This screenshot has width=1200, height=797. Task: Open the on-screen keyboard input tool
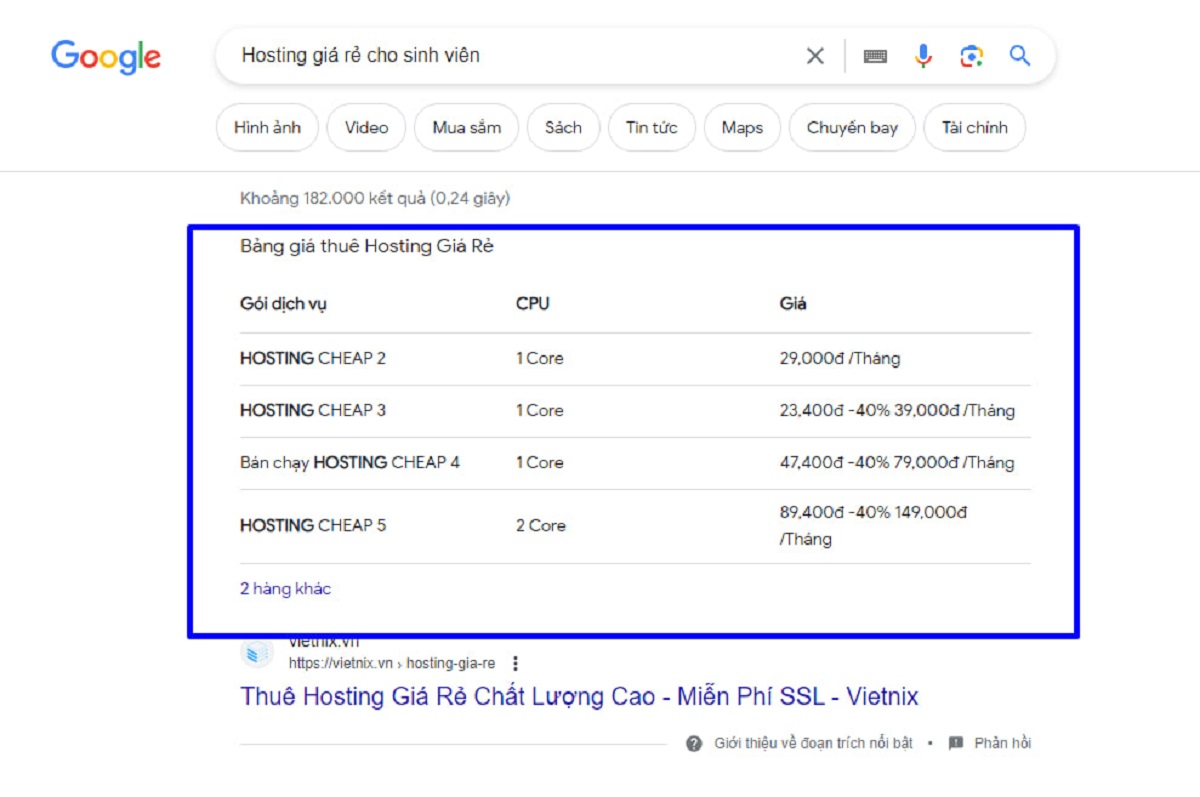875,56
